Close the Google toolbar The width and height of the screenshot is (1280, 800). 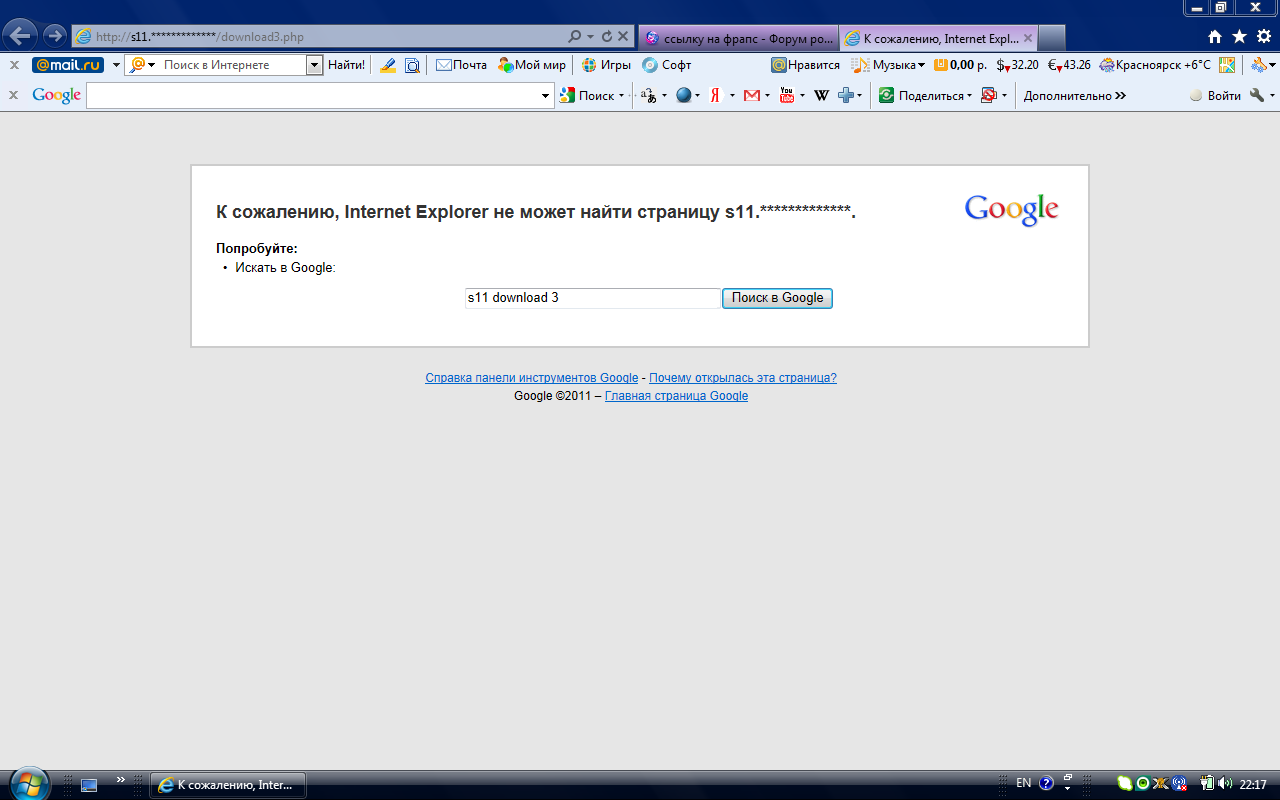[x=14, y=95]
